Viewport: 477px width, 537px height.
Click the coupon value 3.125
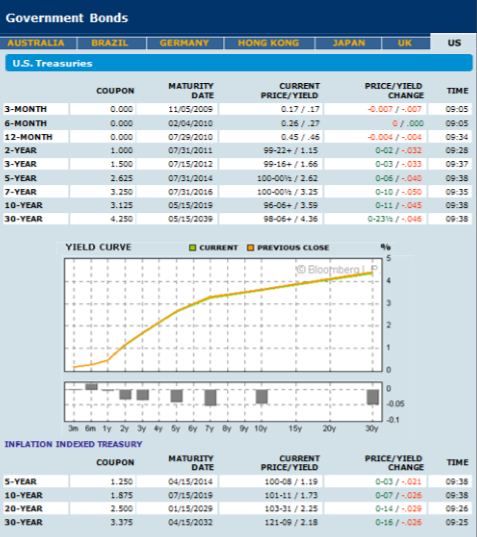pos(122,205)
